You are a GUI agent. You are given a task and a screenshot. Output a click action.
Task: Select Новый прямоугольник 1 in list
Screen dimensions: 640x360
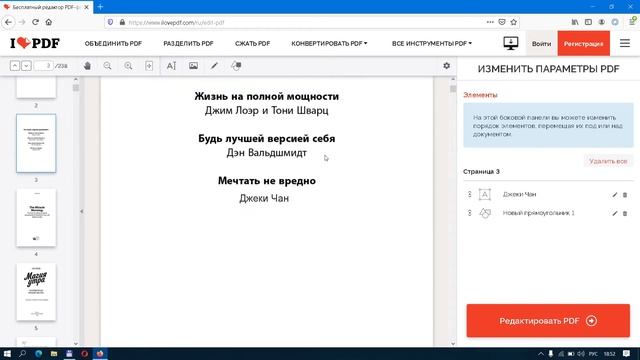click(538, 213)
